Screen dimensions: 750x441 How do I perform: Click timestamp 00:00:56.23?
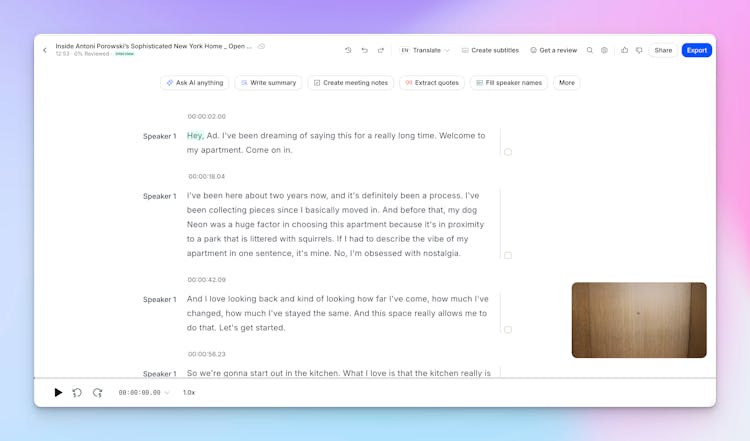[x=207, y=354]
